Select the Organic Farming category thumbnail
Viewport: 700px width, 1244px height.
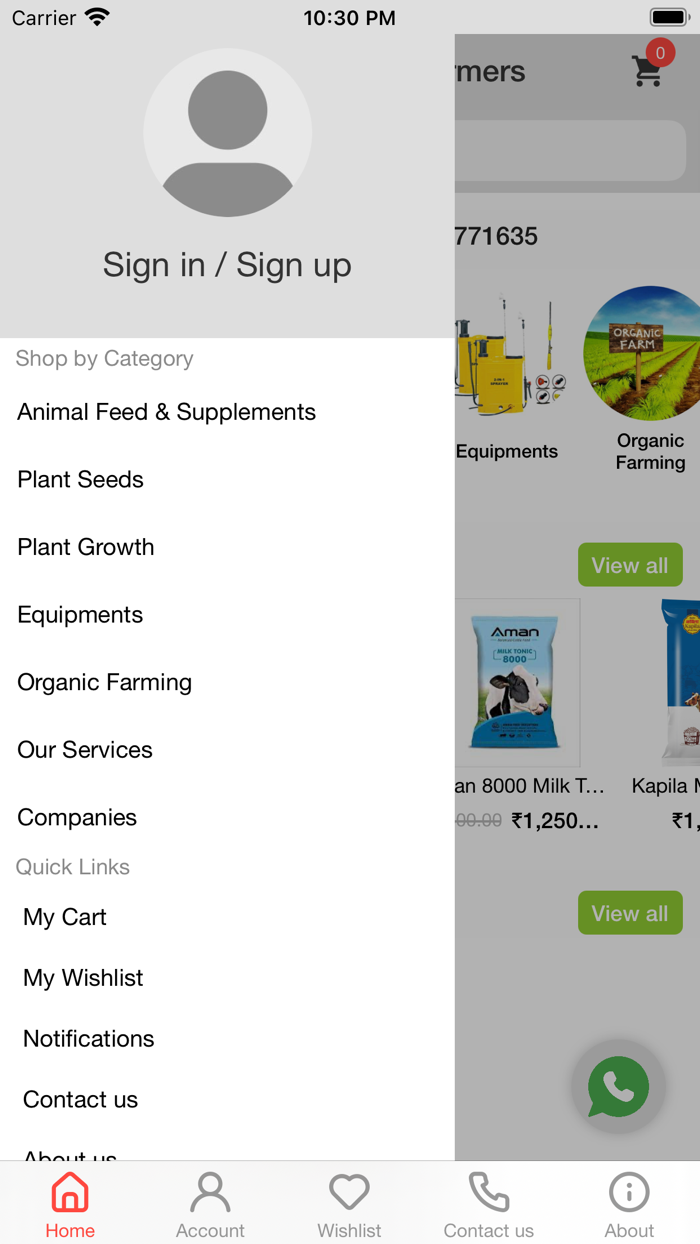pyautogui.click(x=643, y=352)
